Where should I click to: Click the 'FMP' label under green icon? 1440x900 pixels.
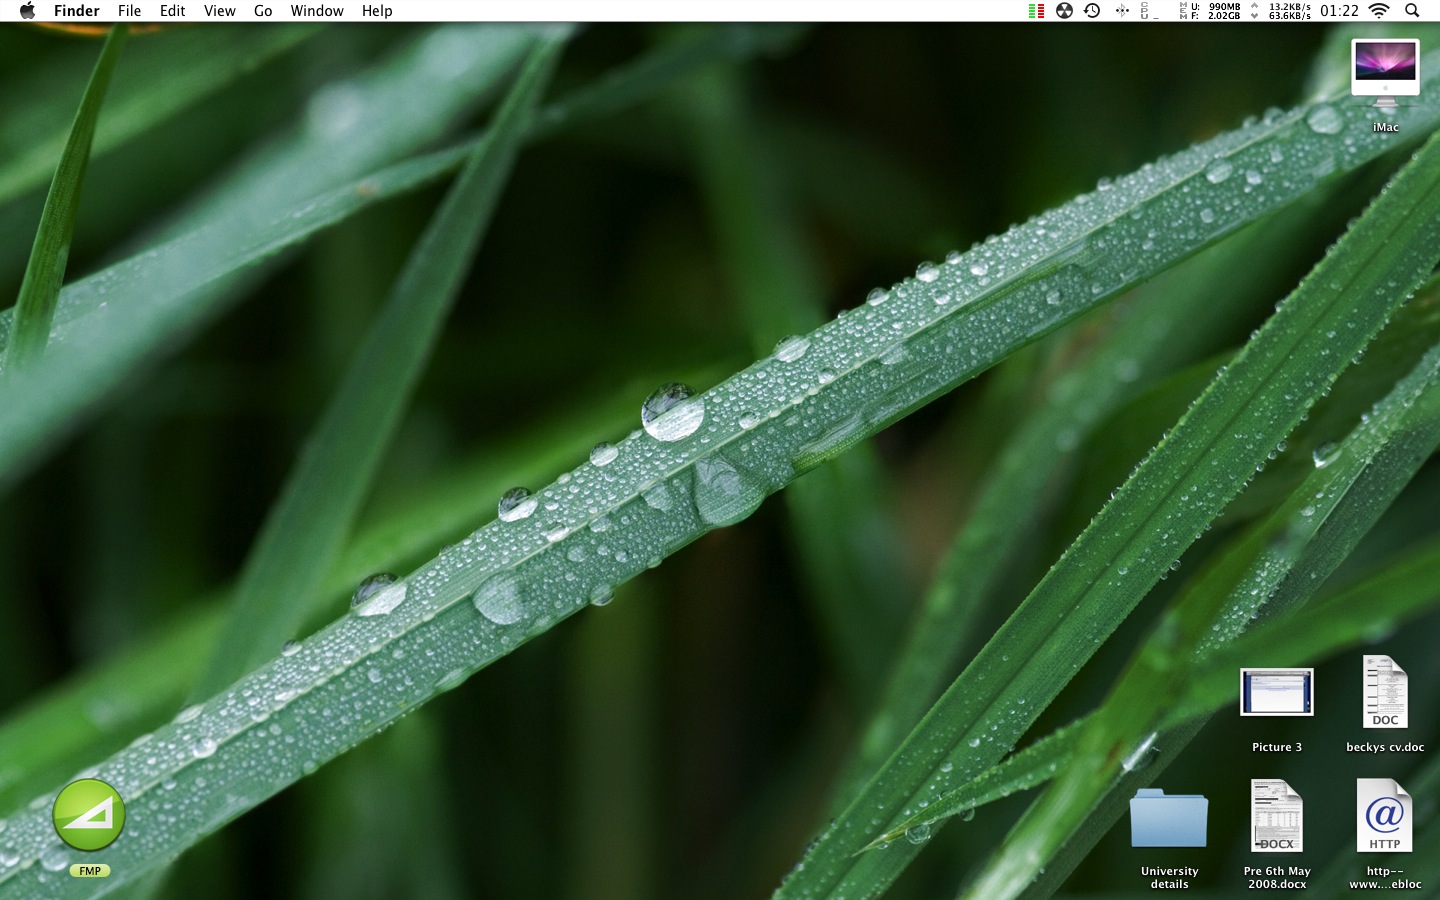[90, 871]
